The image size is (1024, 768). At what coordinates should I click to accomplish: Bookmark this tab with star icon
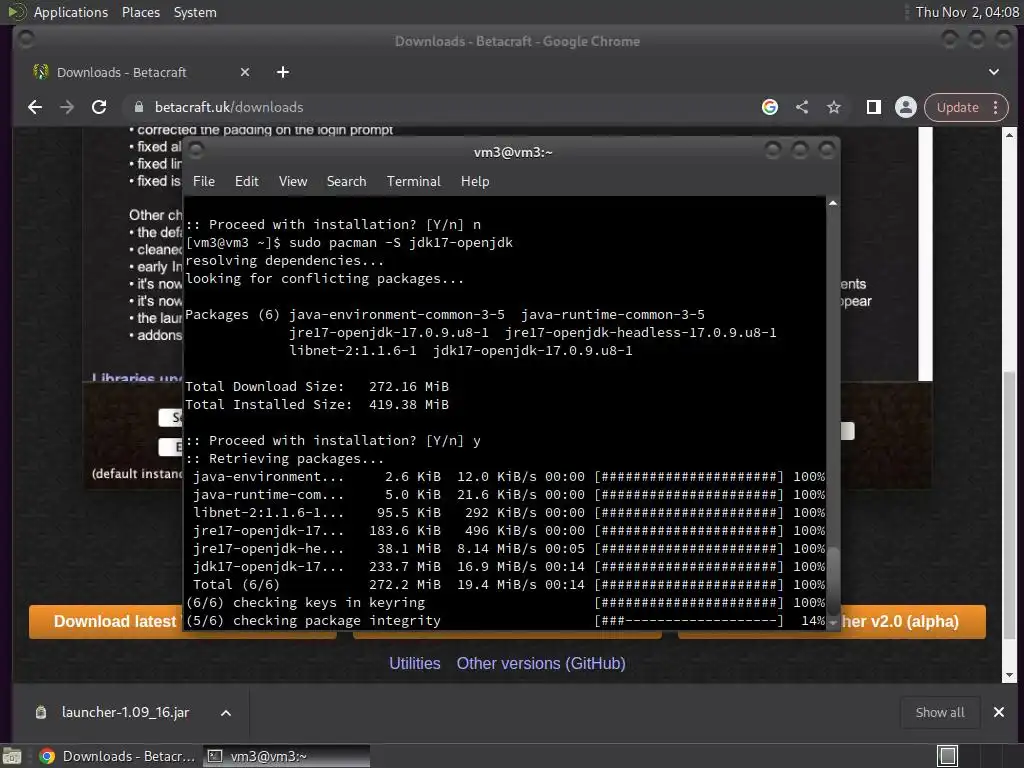834,107
